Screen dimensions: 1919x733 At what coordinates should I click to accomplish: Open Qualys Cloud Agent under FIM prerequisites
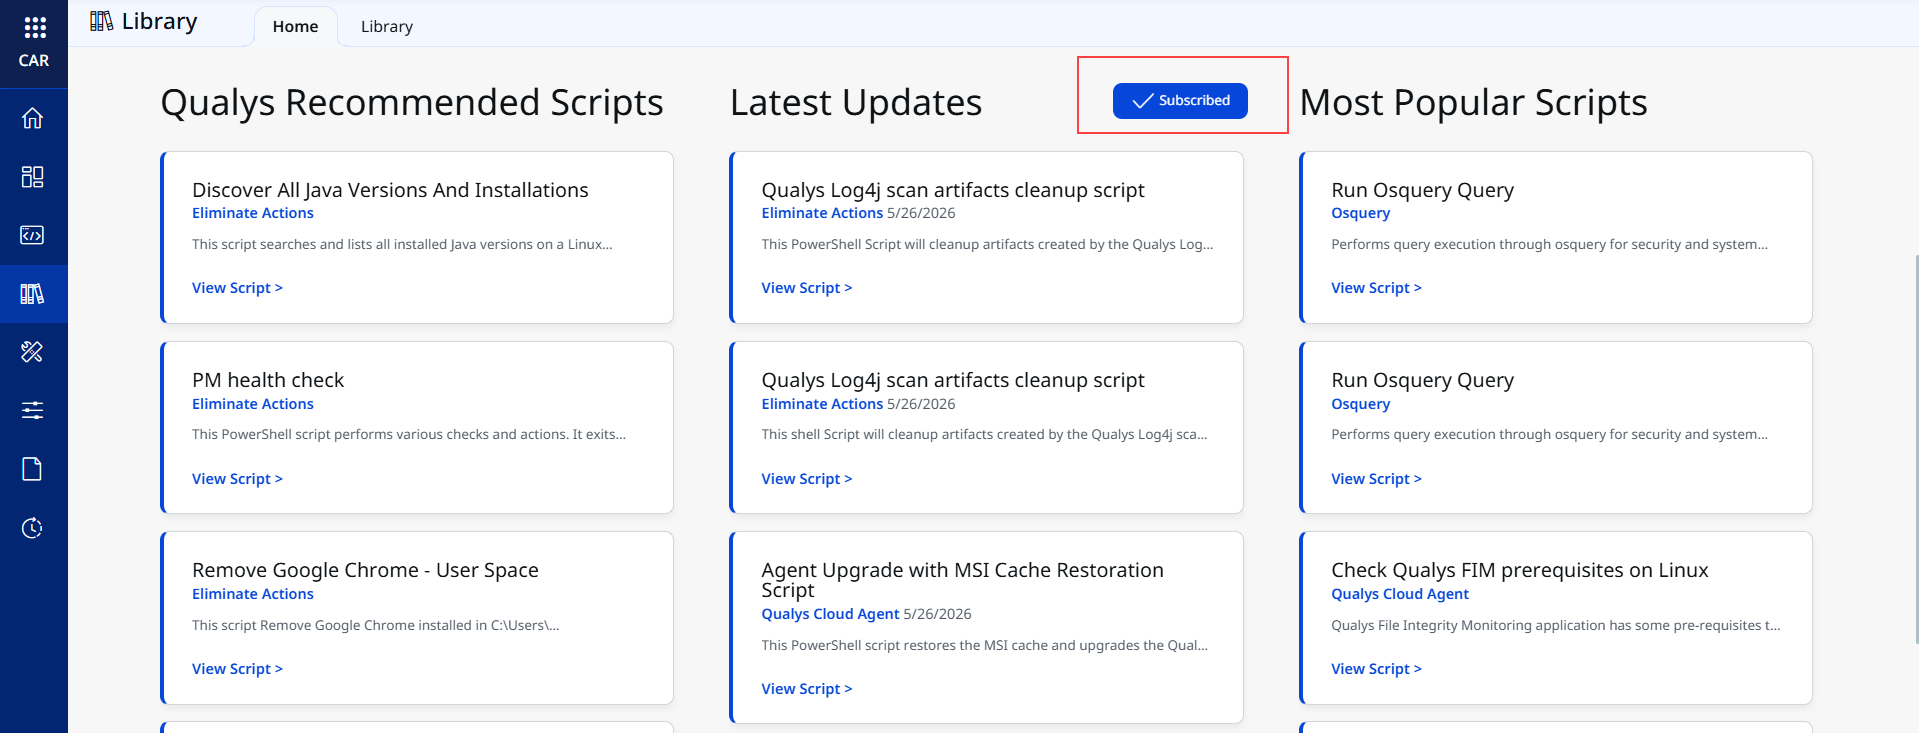1400,594
